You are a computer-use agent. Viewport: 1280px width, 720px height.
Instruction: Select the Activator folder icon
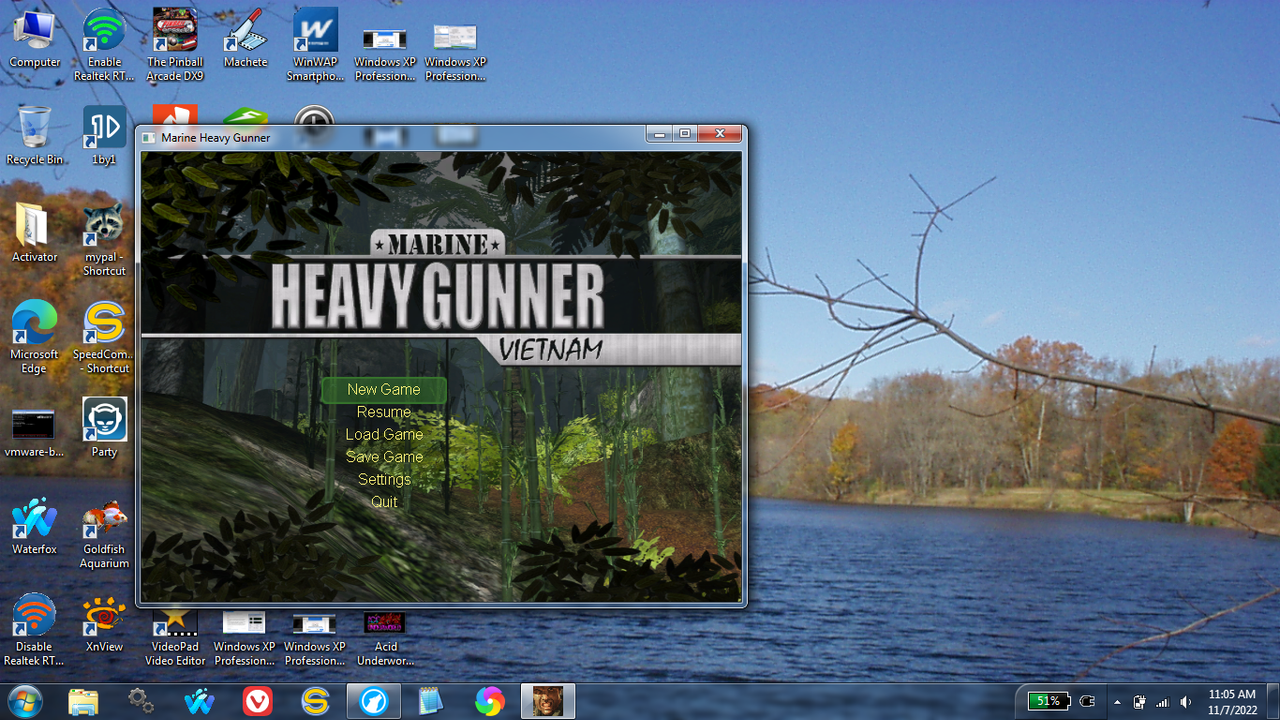(34, 233)
